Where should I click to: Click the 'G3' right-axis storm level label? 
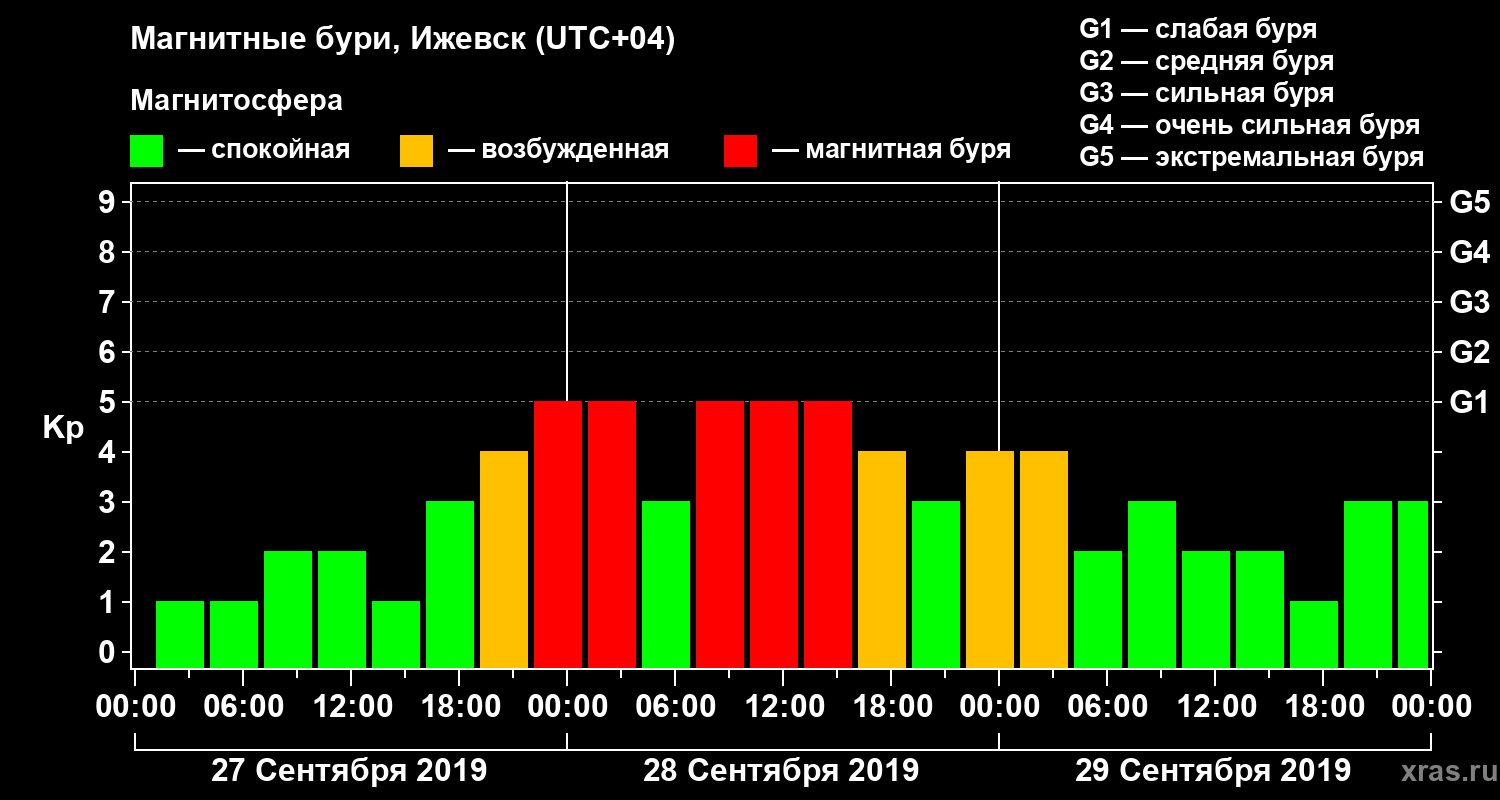1469,302
